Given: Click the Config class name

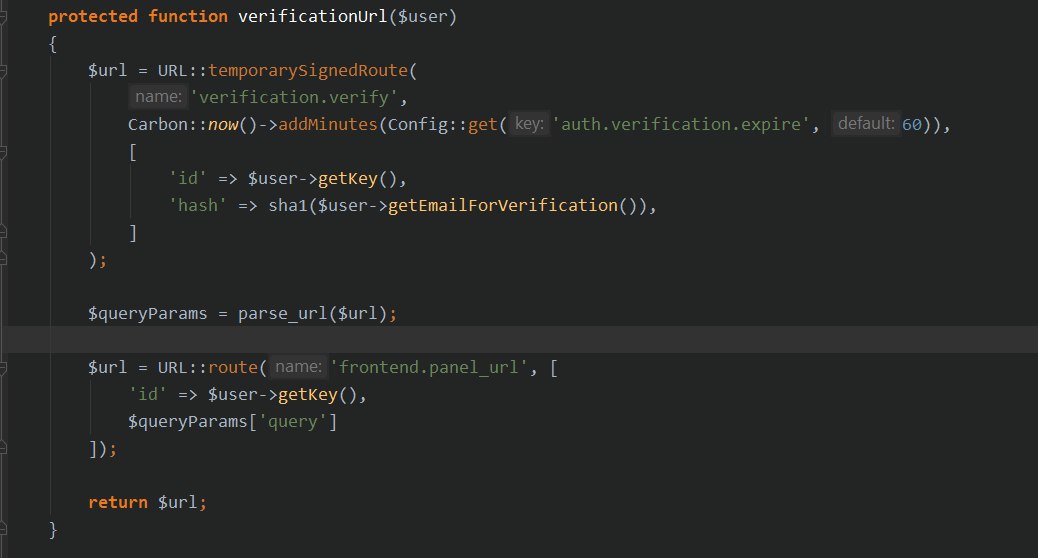Looking at the screenshot, I should [418, 124].
